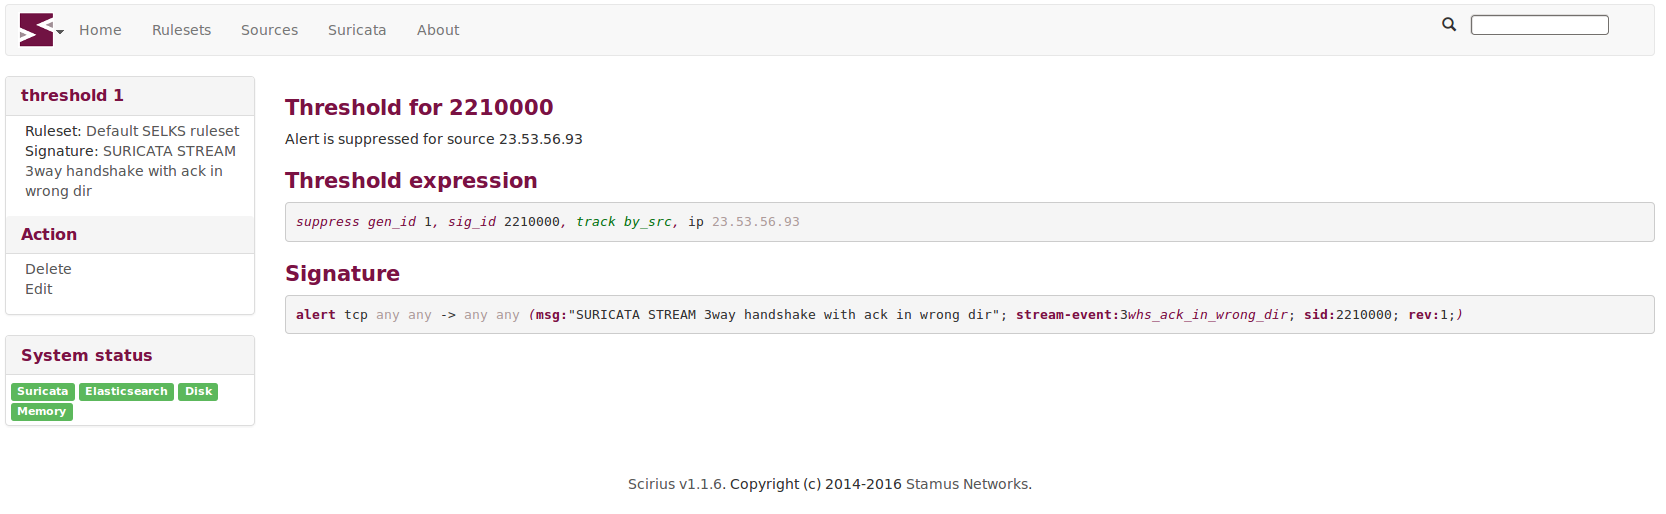This screenshot has height=514, width=1666.
Task: Click the Disk status badge
Action: [198, 392]
